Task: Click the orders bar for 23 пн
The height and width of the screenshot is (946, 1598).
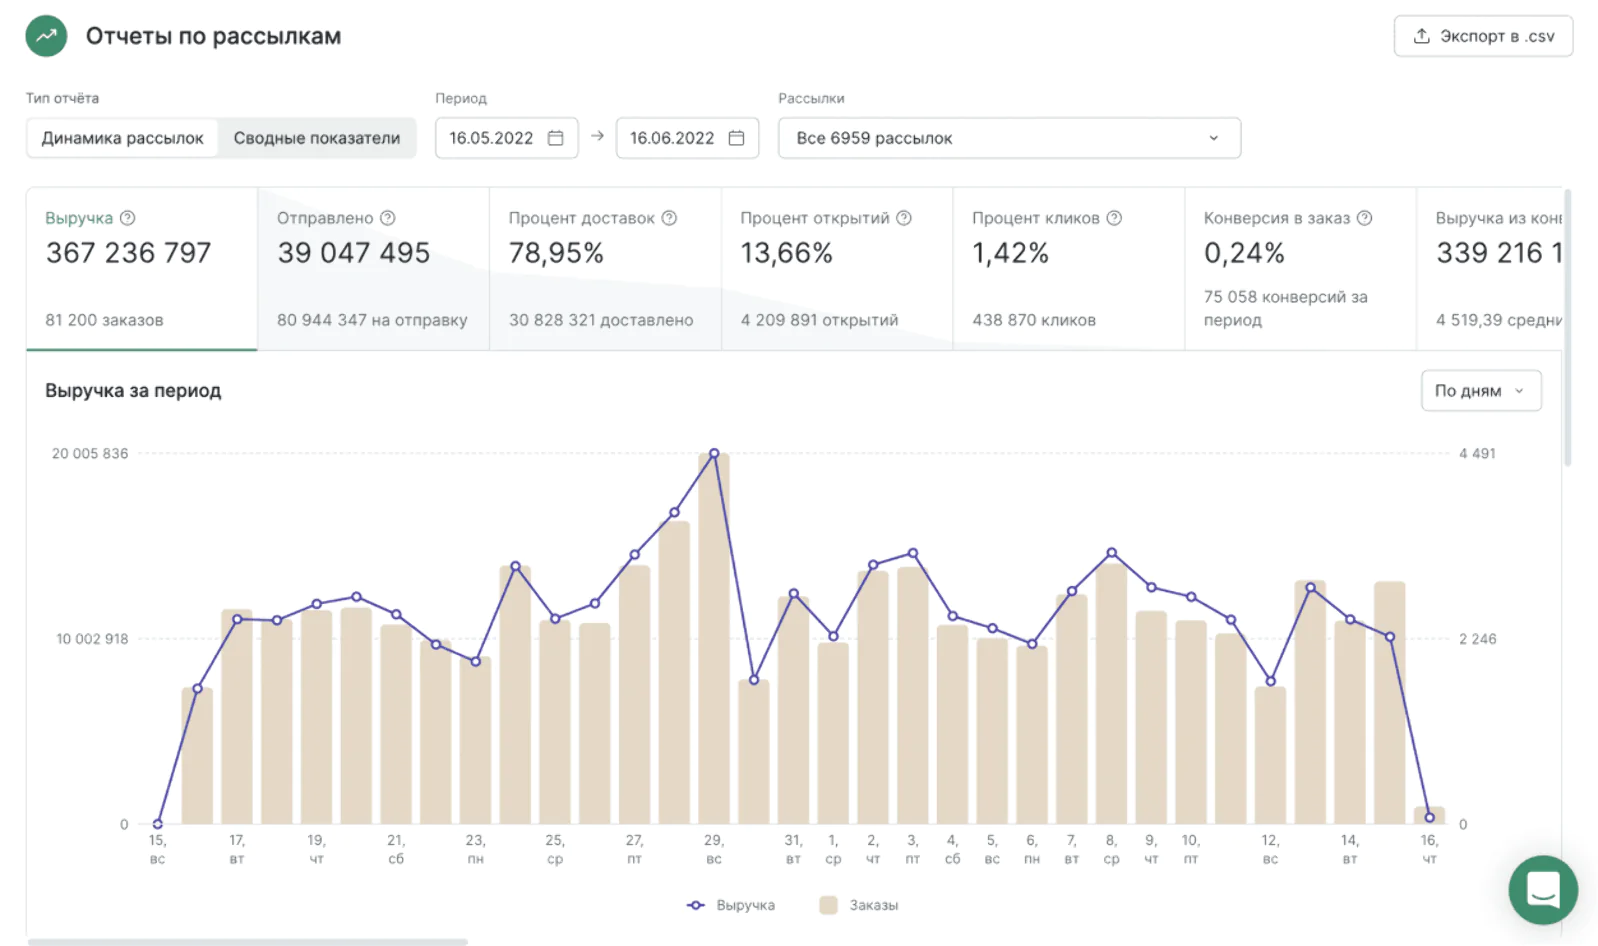Action: tap(475, 740)
